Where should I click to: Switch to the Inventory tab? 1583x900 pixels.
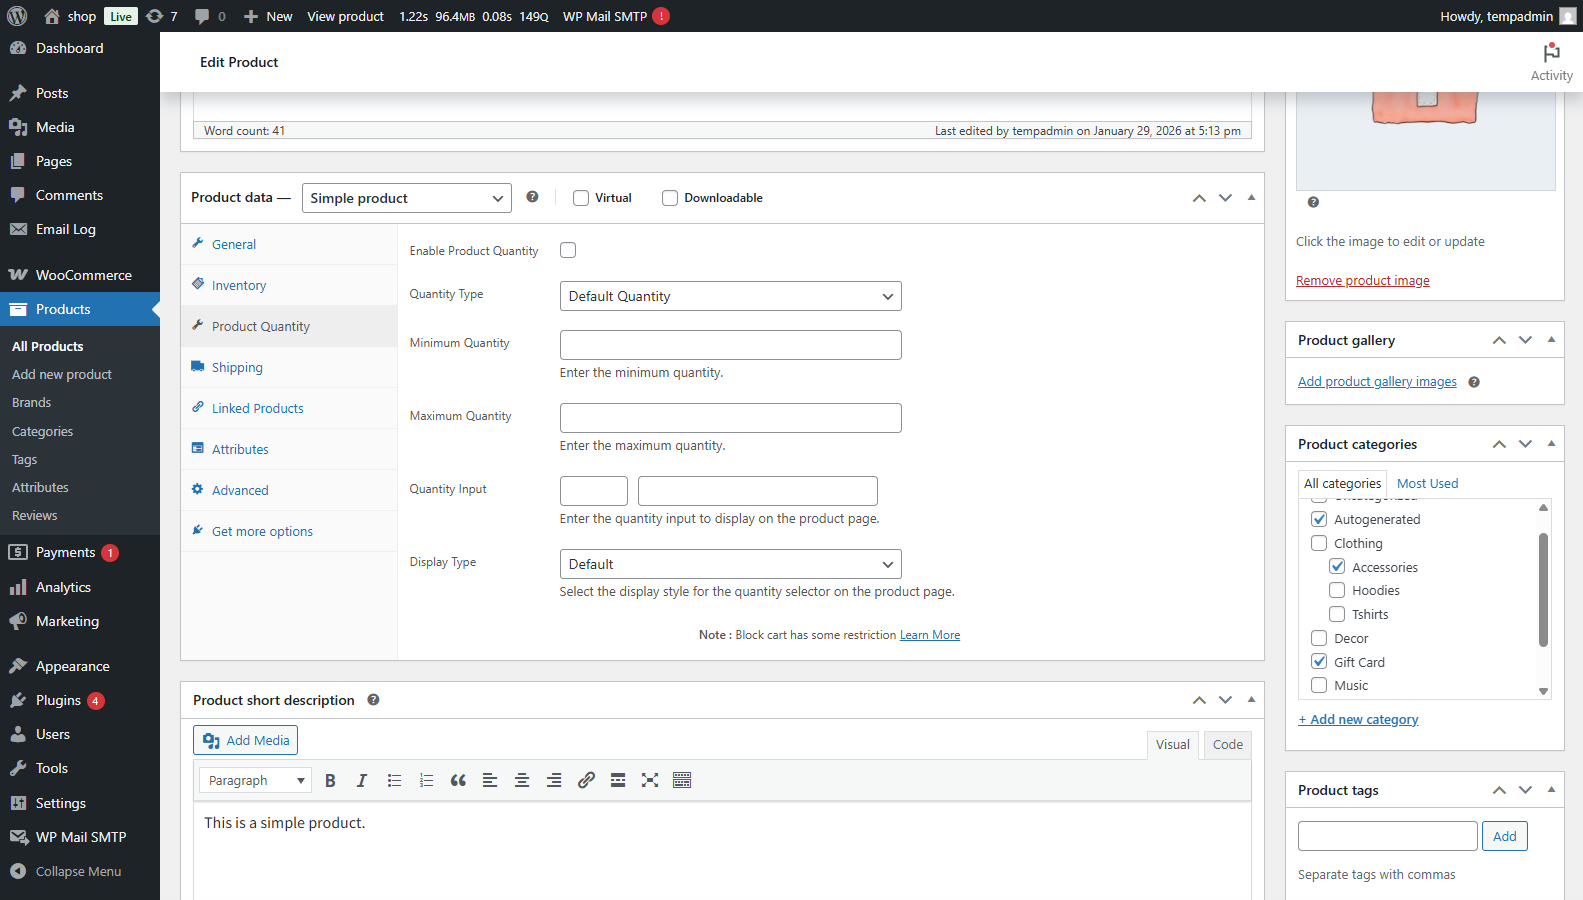point(239,286)
